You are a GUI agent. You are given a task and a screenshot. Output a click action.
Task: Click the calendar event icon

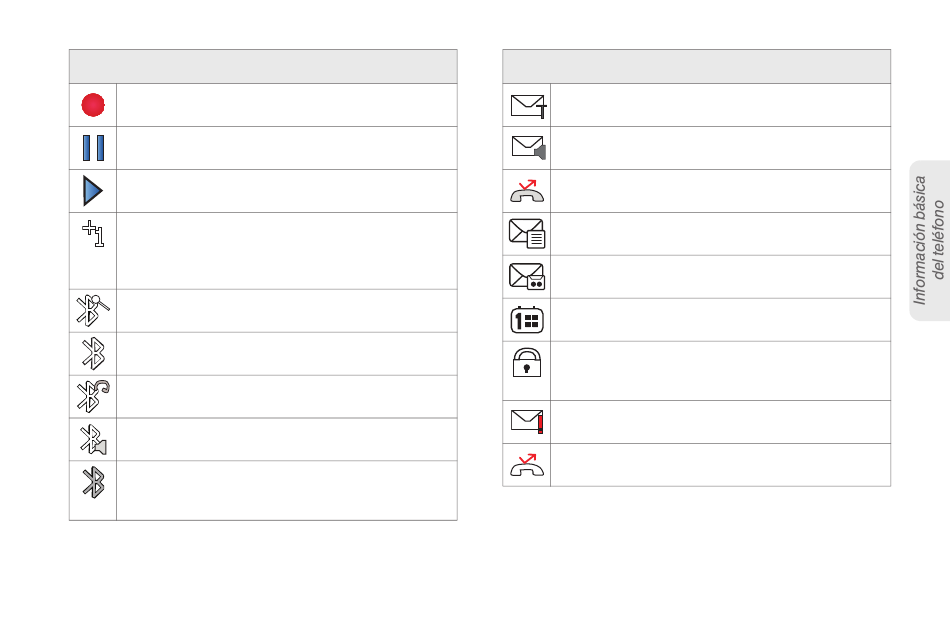click(x=527, y=320)
